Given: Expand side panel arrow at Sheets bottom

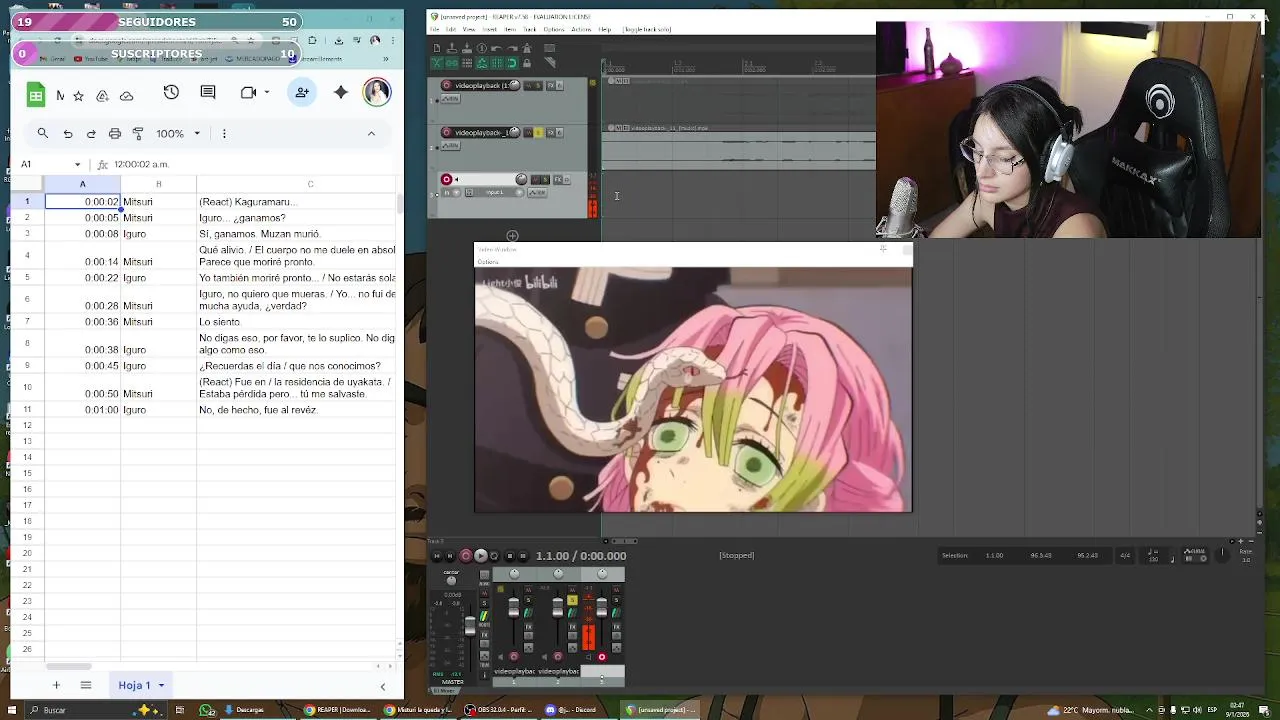Looking at the screenshot, I should pos(382,686).
